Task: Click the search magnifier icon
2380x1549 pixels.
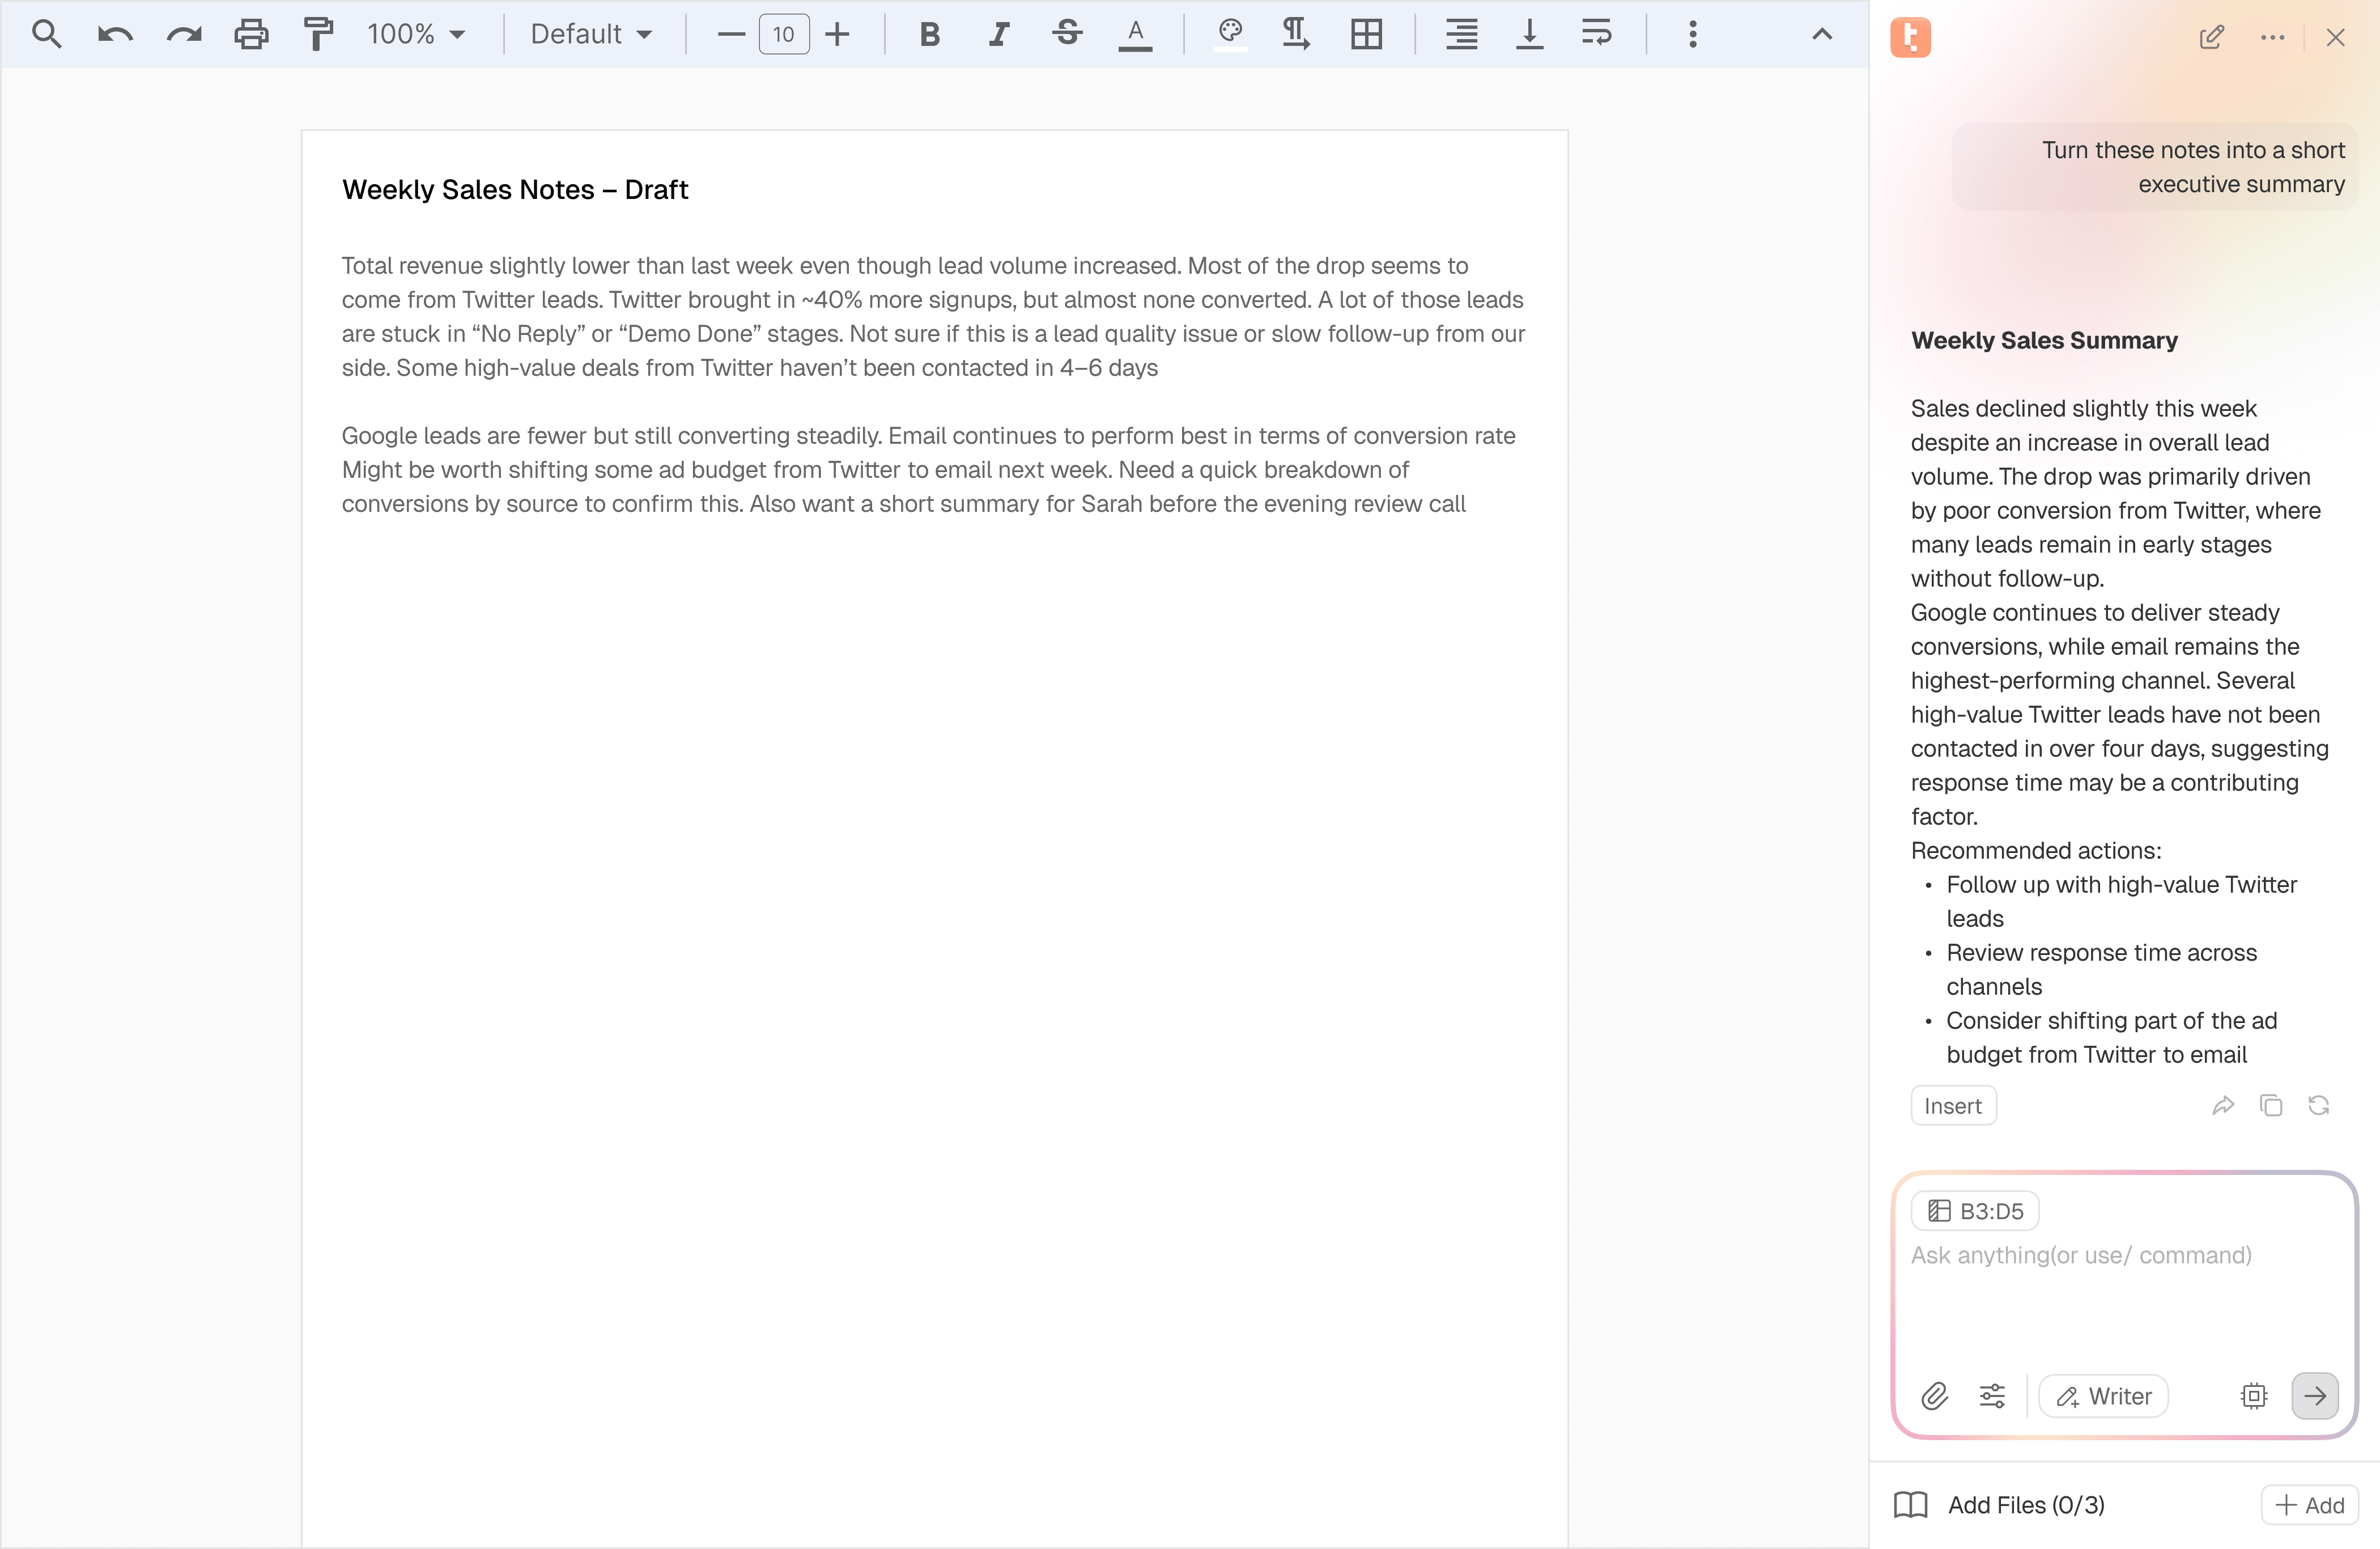Action: [x=46, y=34]
